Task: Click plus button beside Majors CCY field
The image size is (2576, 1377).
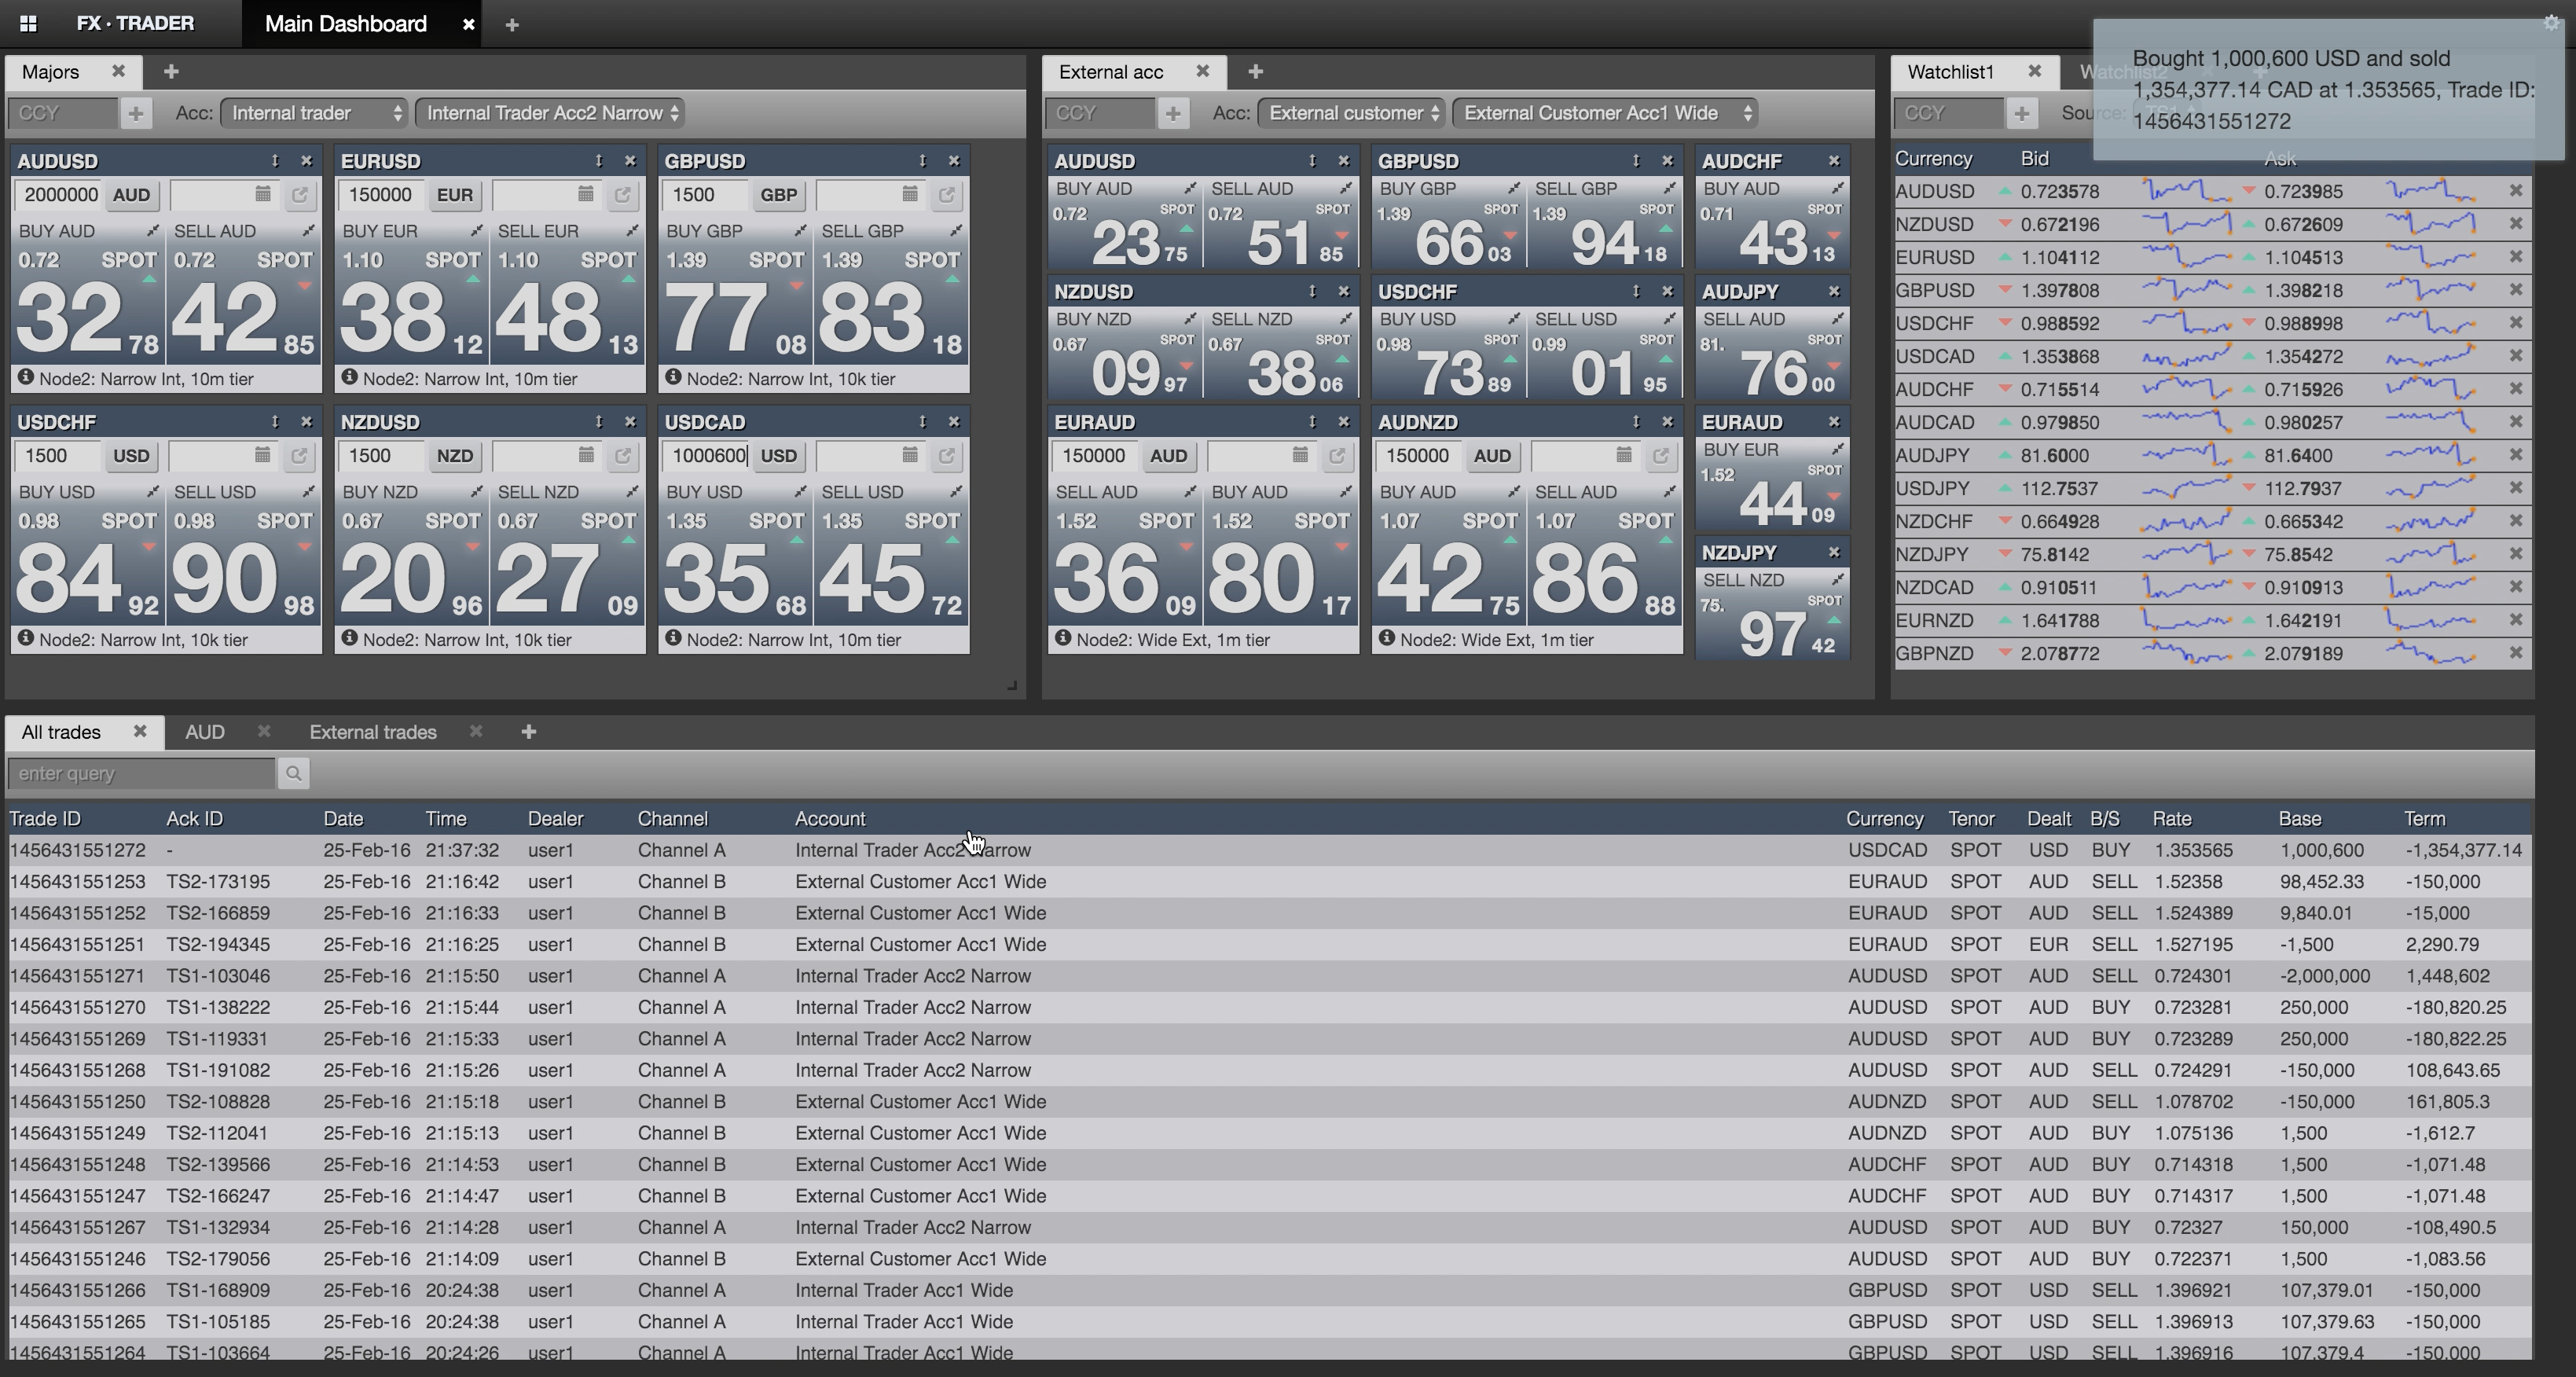Action: (x=136, y=113)
